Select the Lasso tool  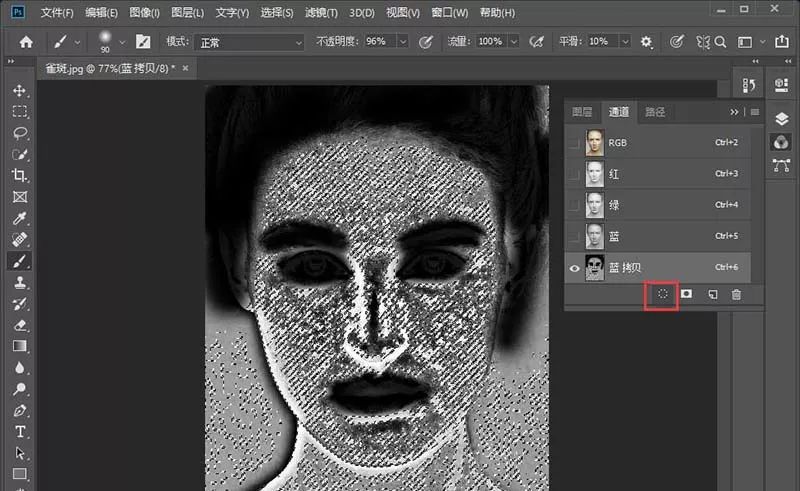coord(19,133)
